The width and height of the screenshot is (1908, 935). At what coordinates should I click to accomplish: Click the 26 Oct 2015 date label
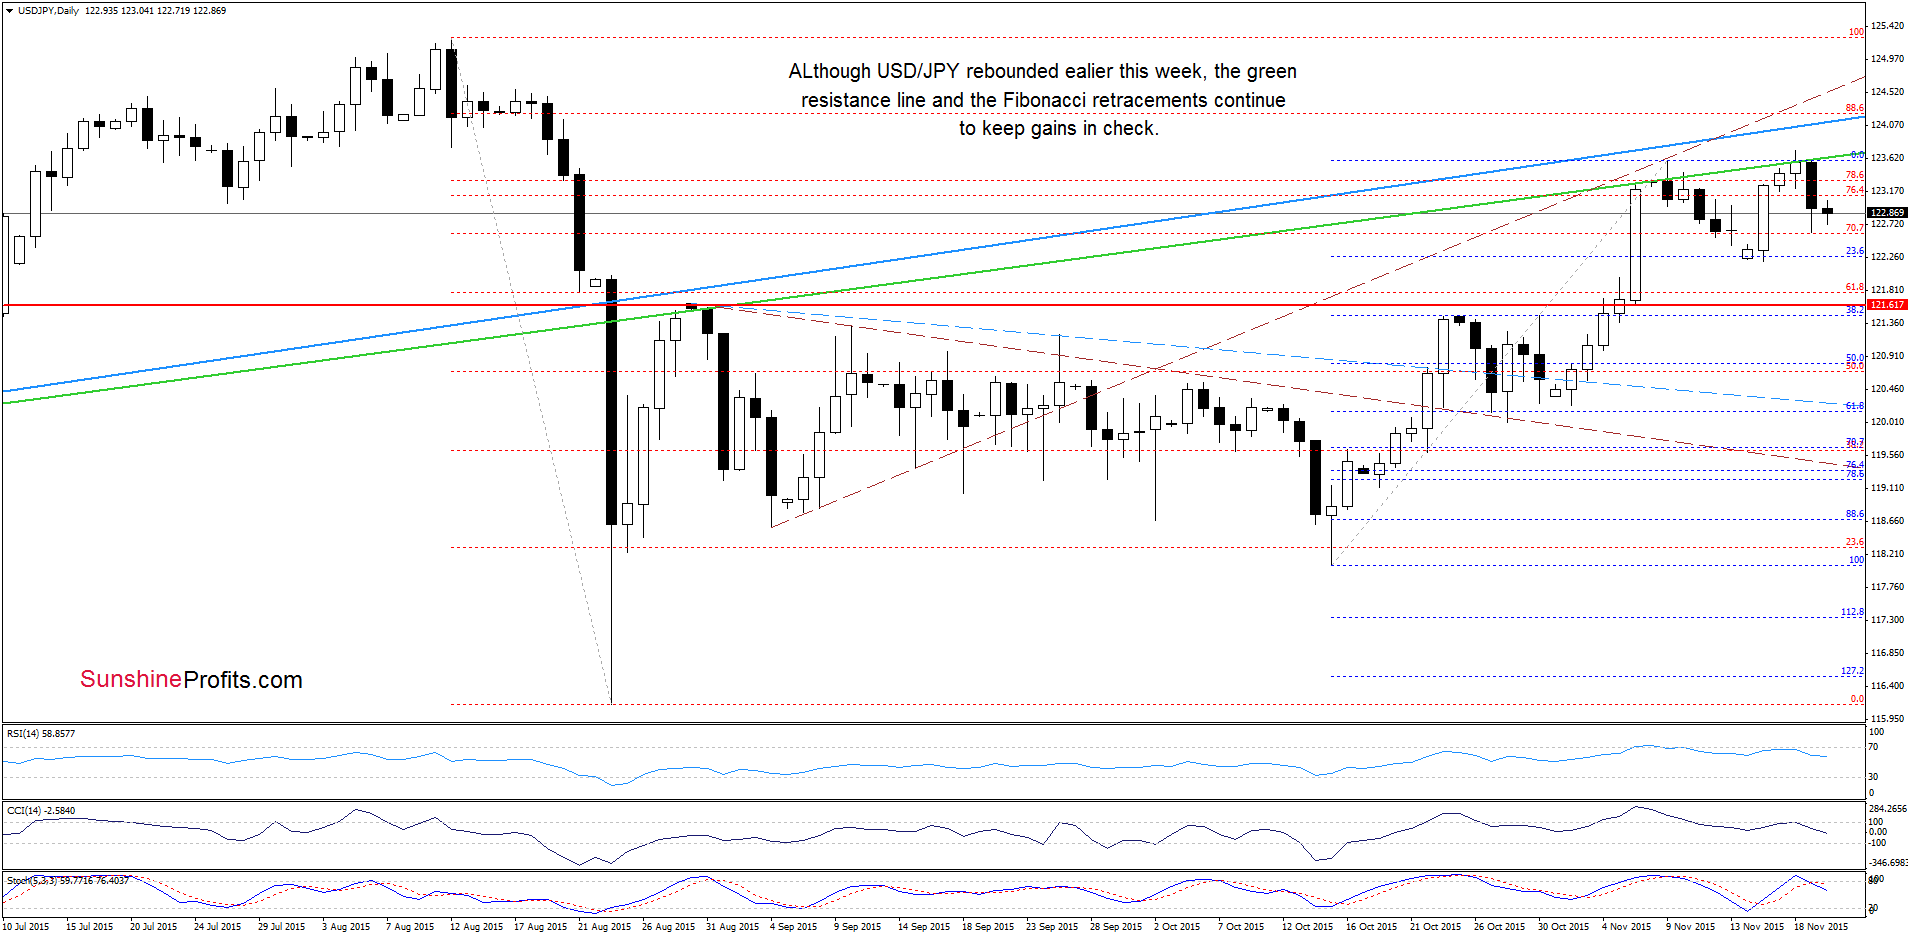tap(1499, 927)
